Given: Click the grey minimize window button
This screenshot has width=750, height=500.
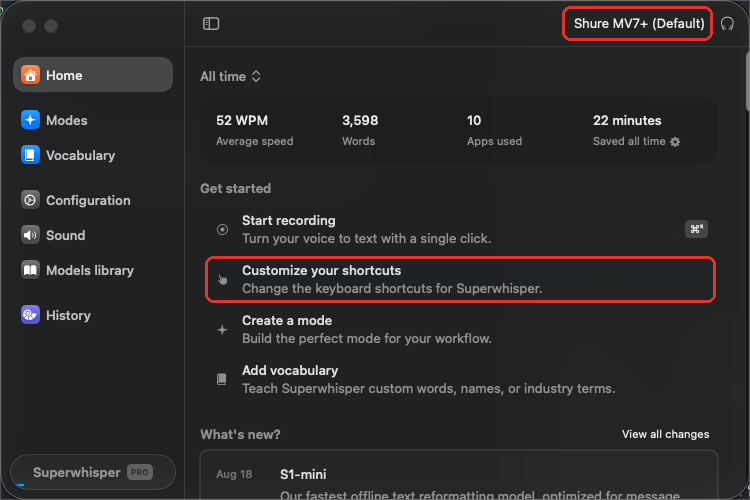Looking at the screenshot, I should pos(51,26).
